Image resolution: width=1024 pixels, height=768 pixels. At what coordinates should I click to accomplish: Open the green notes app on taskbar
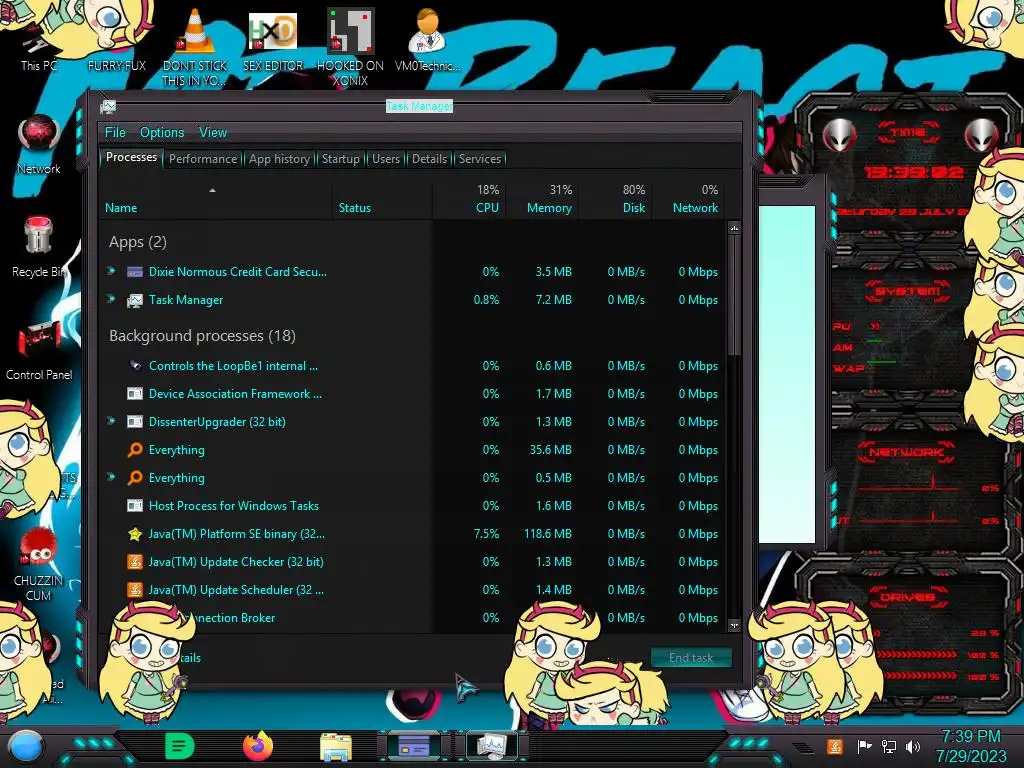click(180, 746)
